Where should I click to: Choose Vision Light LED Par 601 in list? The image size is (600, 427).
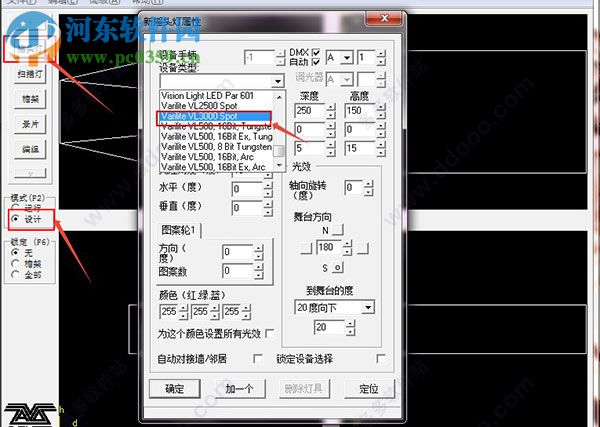pos(216,96)
